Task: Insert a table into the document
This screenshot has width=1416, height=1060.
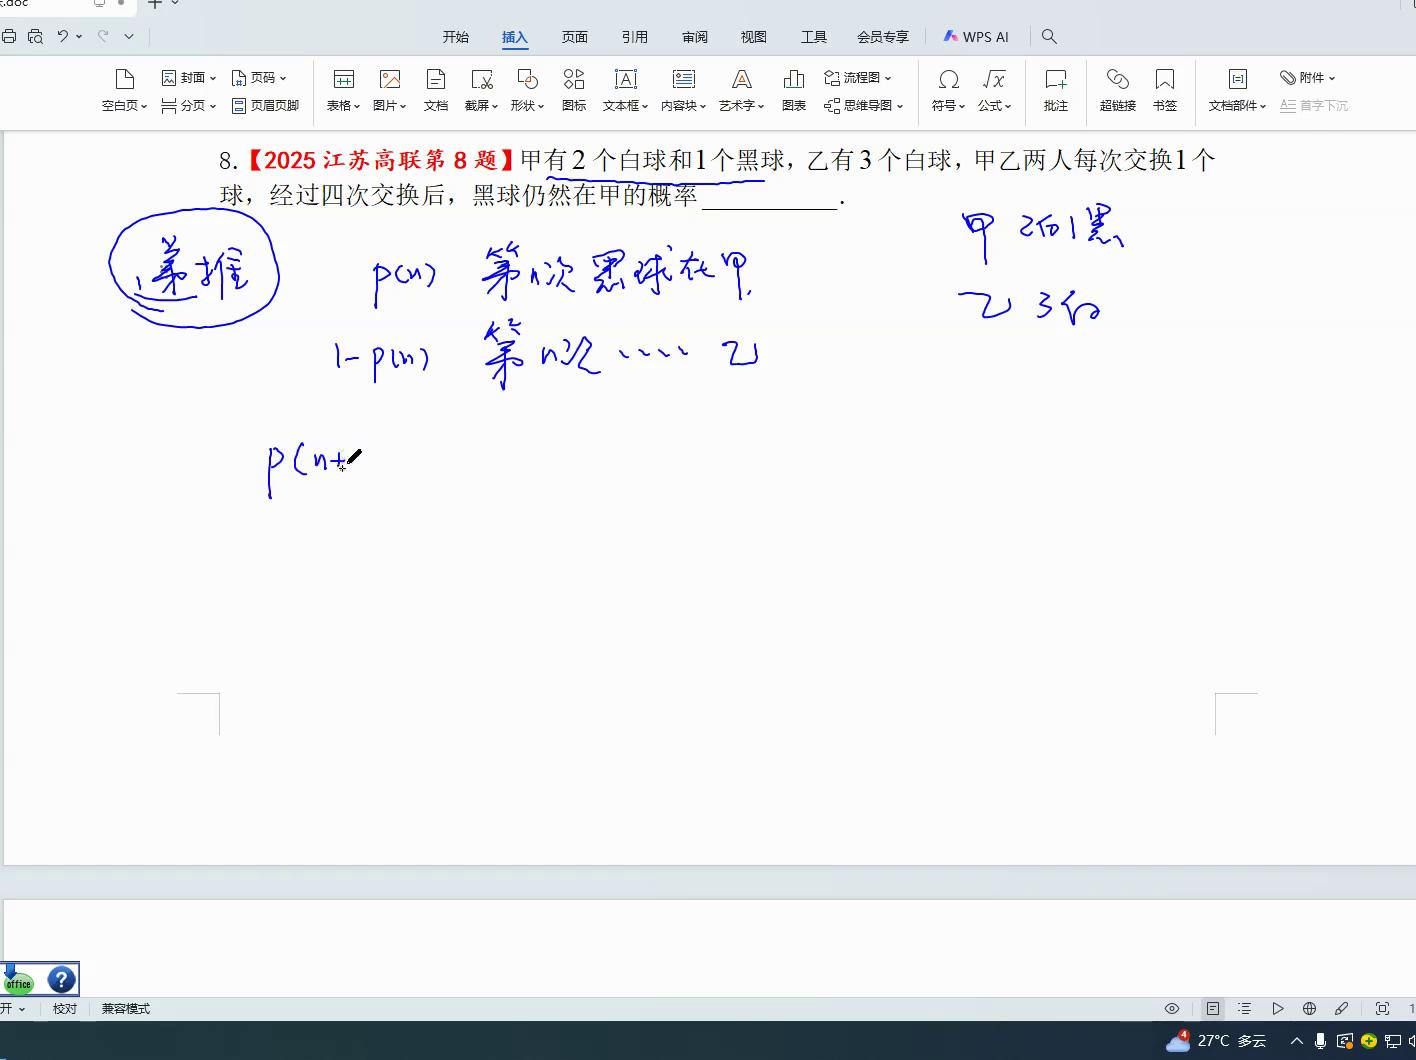Action: pos(343,90)
